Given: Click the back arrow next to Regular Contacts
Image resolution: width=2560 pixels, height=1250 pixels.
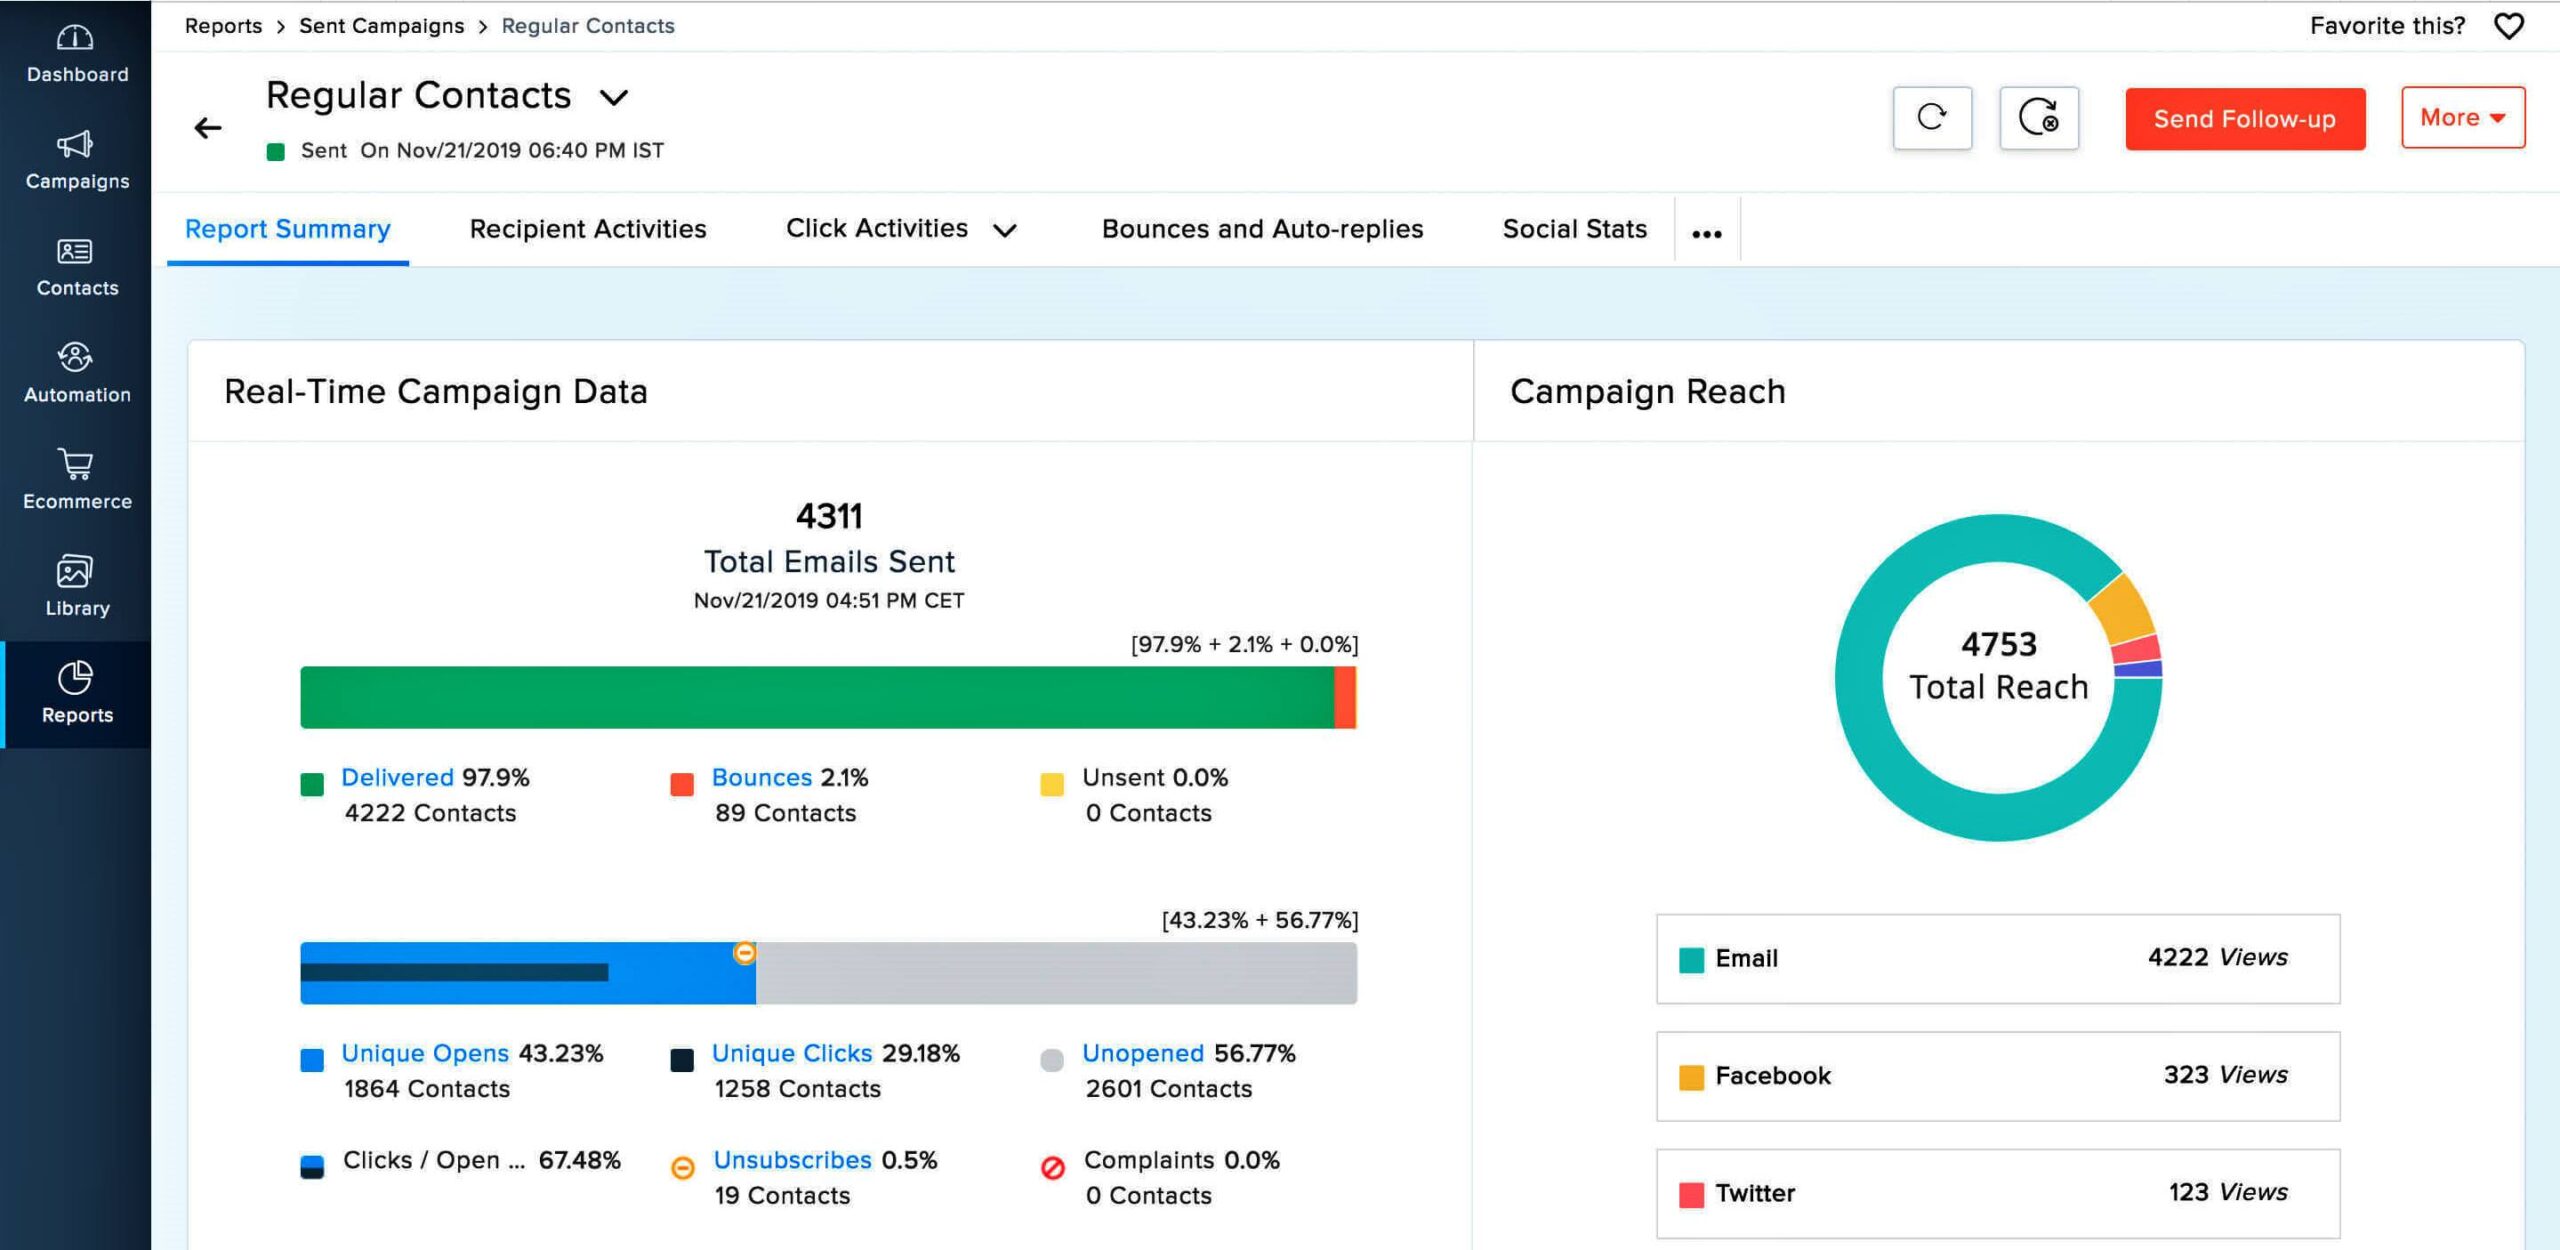Looking at the screenshot, I should point(208,128).
